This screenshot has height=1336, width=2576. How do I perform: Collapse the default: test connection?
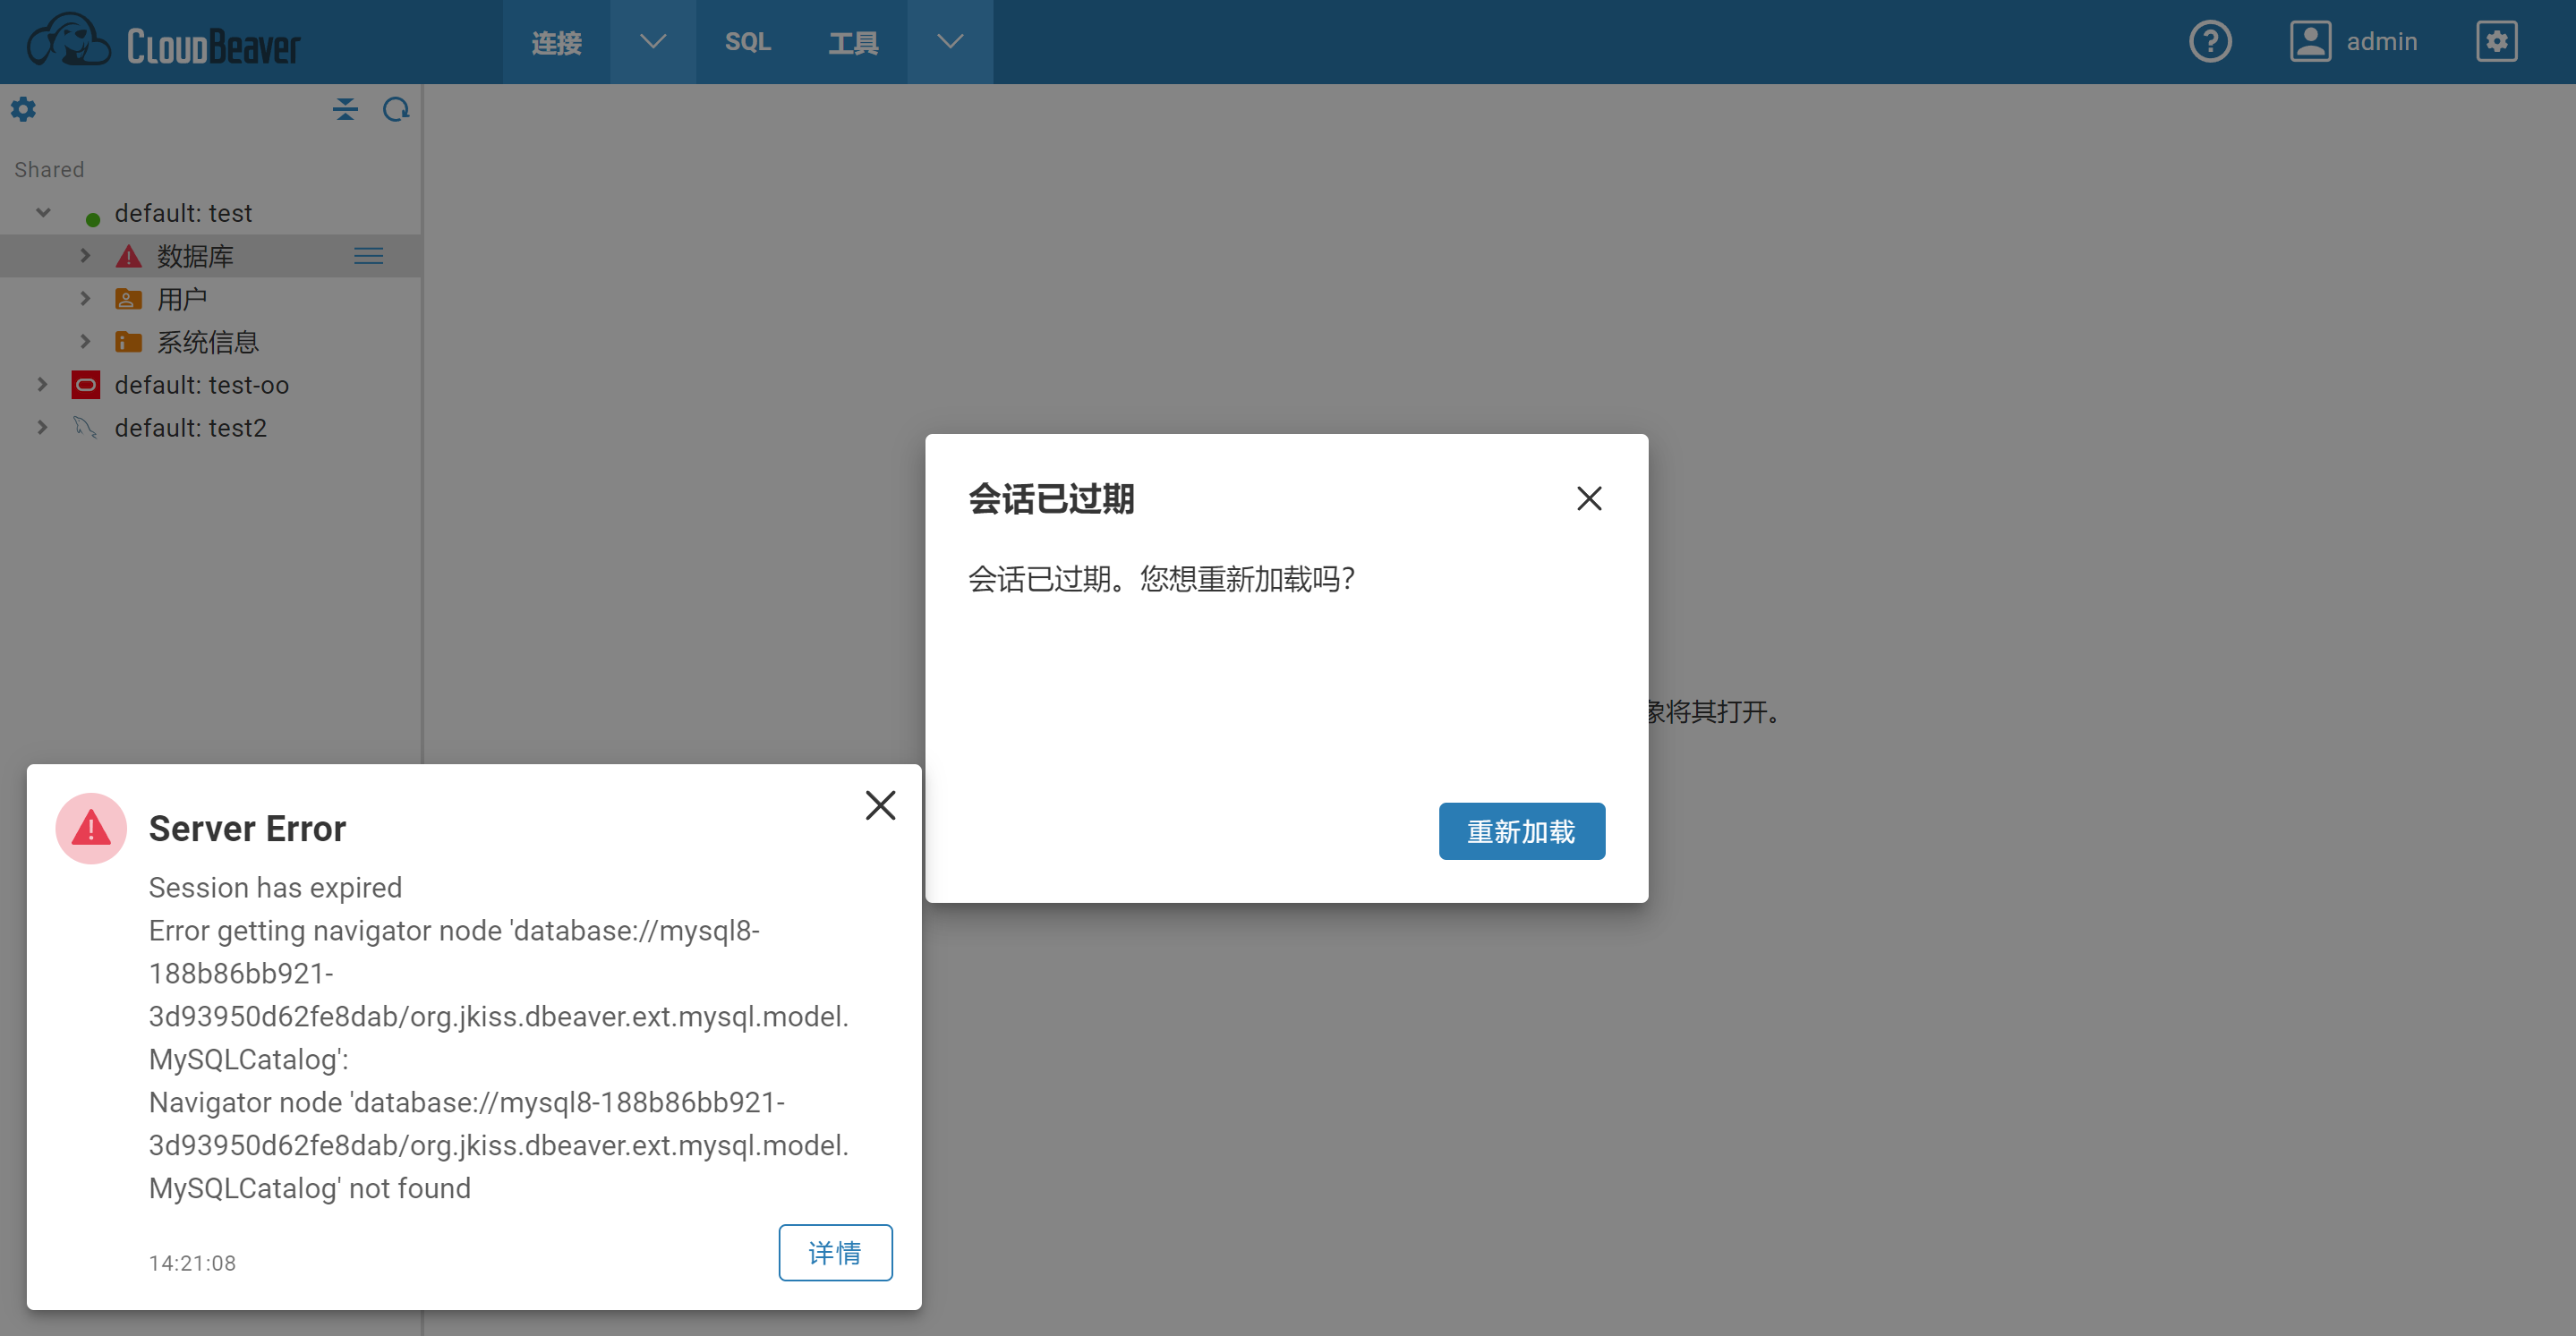[x=43, y=212]
